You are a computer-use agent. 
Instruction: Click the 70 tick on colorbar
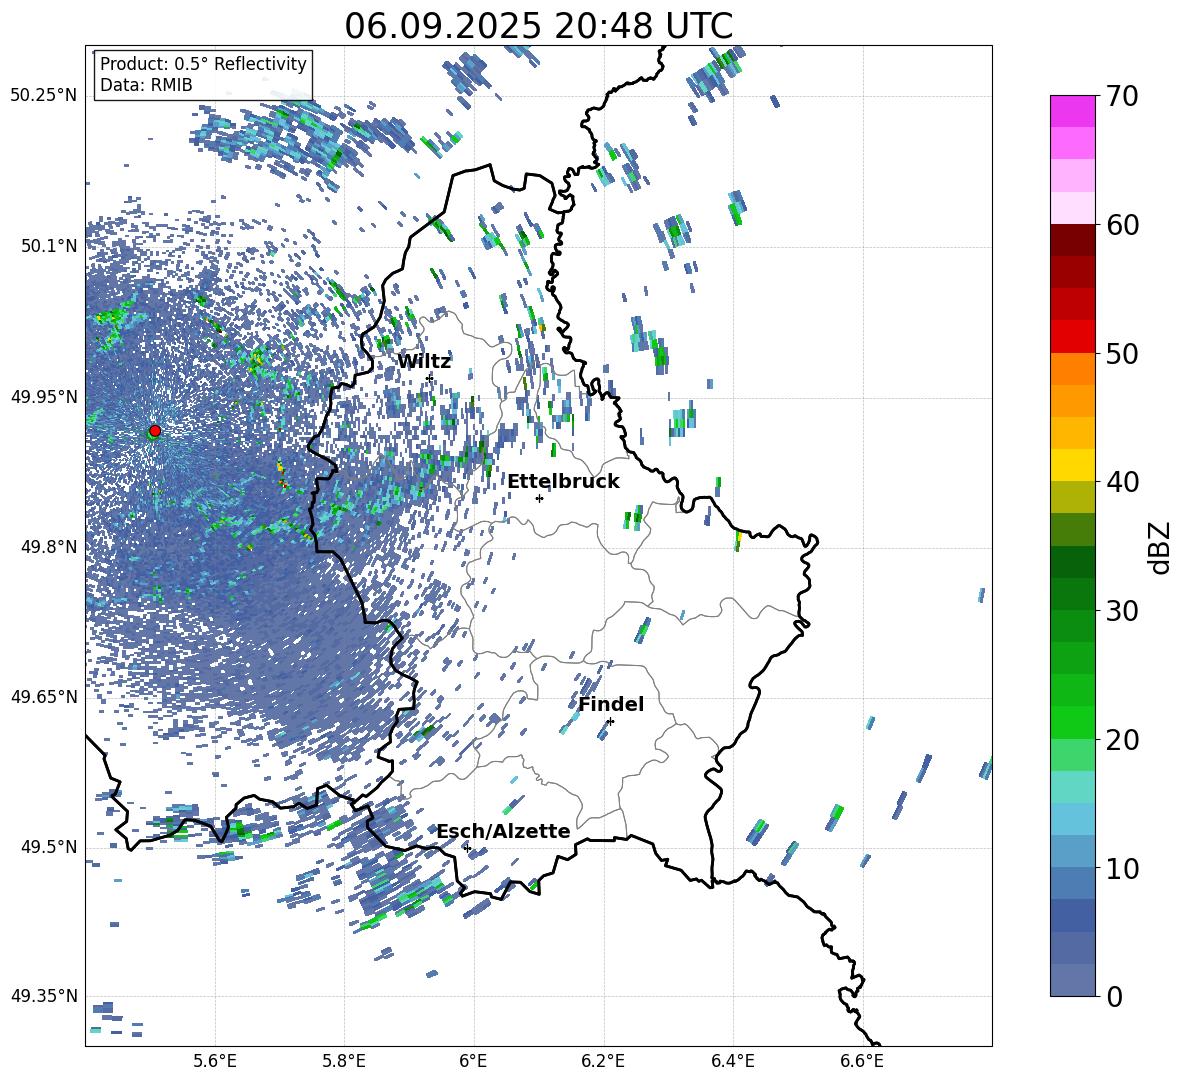point(1122,96)
